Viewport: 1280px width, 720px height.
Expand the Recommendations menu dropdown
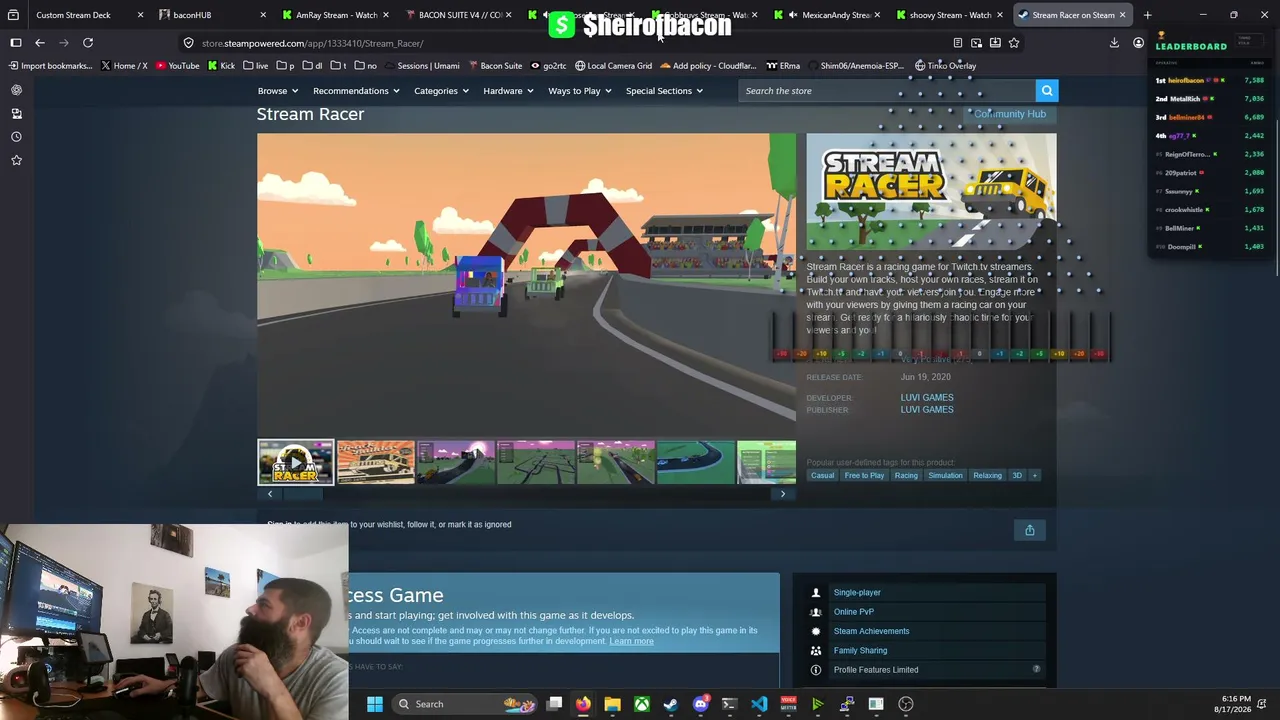tap(356, 91)
